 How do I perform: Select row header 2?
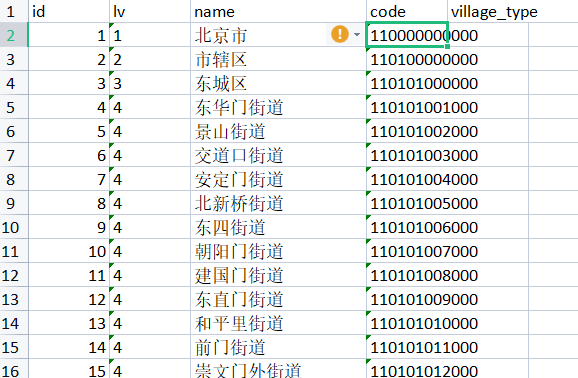pyautogui.click(x=14, y=35)
